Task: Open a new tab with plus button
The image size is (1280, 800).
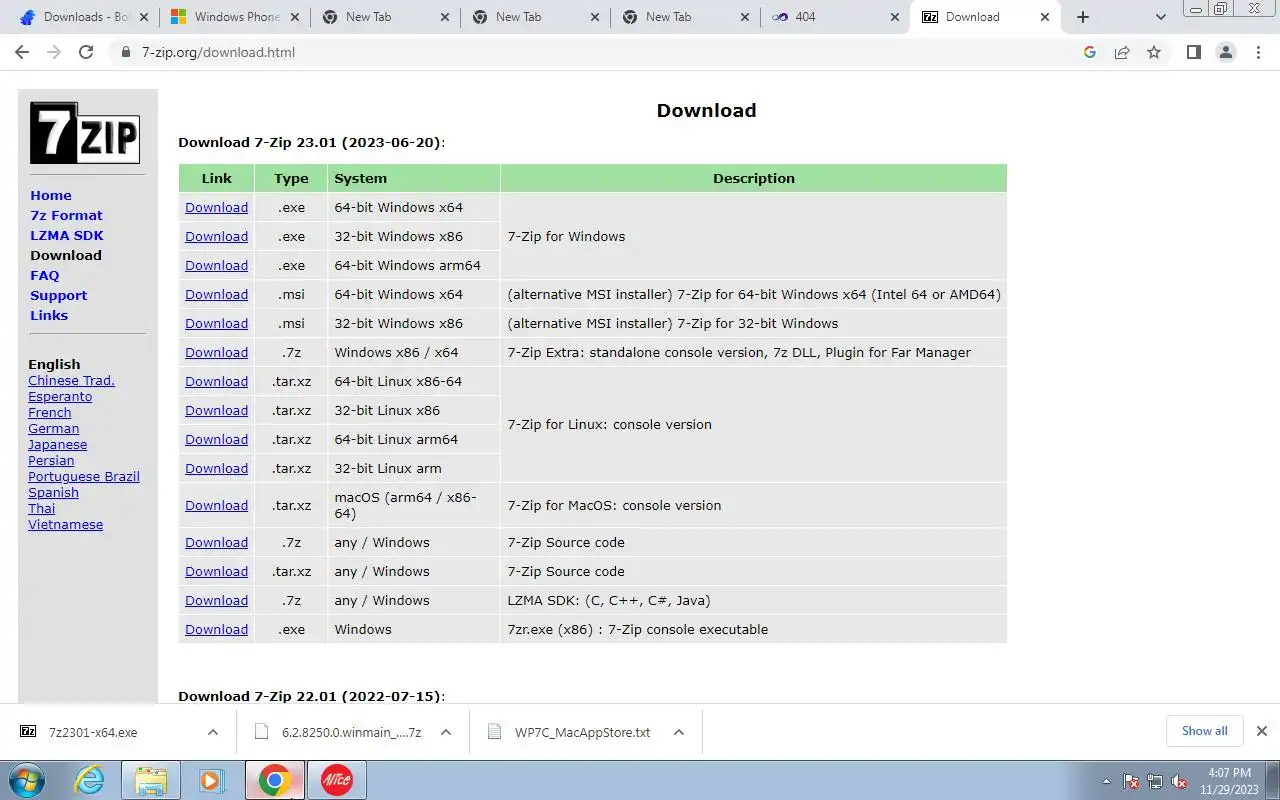Action: click(1083, 17)
